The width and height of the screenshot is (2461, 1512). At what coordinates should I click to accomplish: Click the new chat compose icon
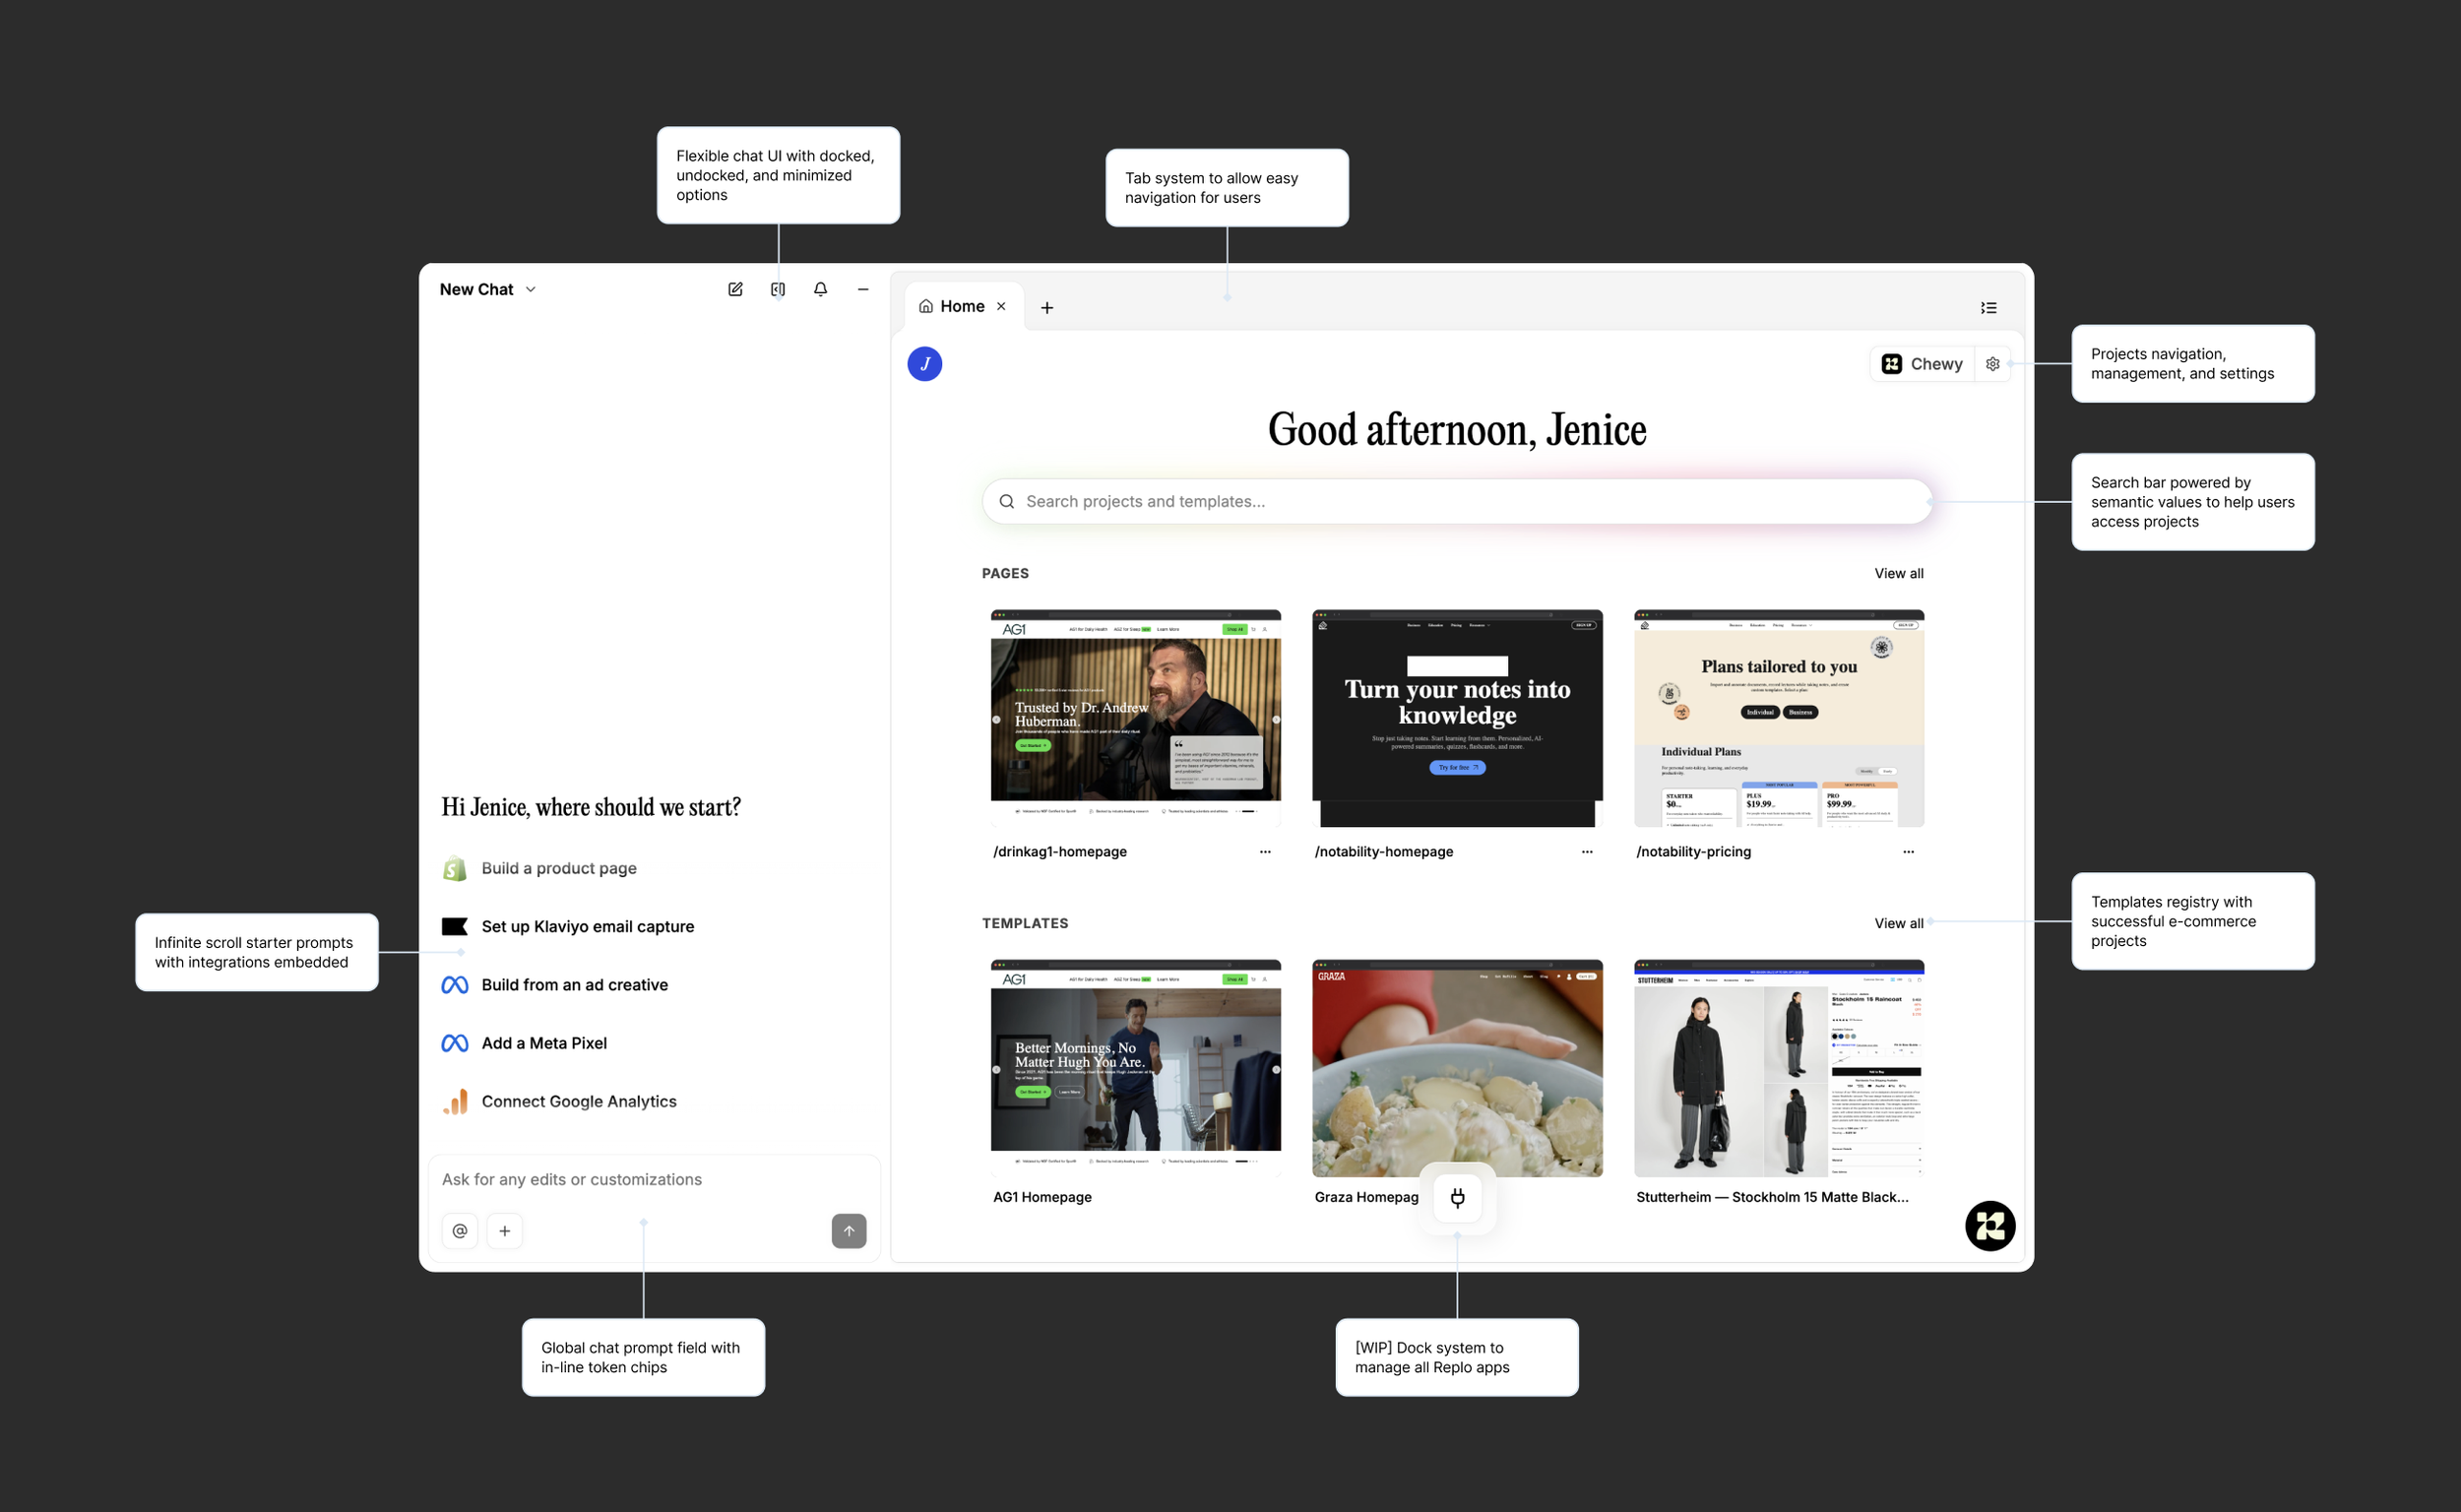pos(735,289)
